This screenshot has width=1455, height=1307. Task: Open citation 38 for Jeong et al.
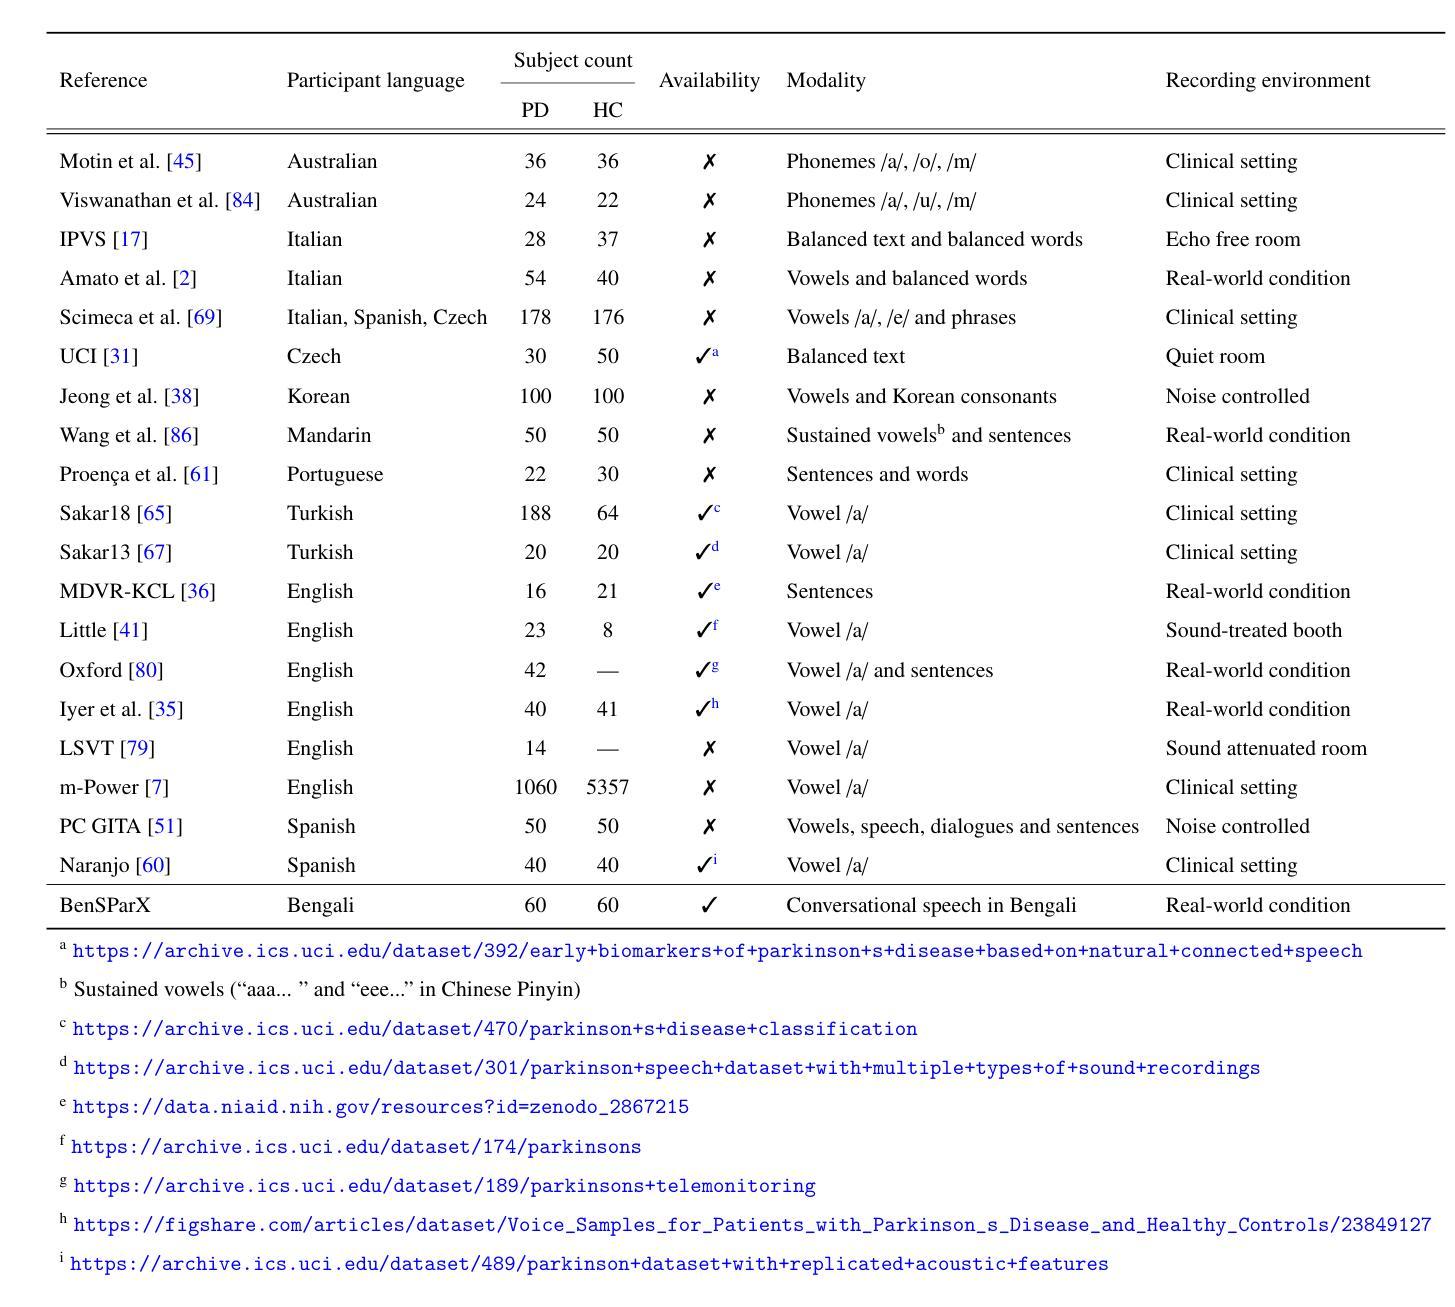181,396
